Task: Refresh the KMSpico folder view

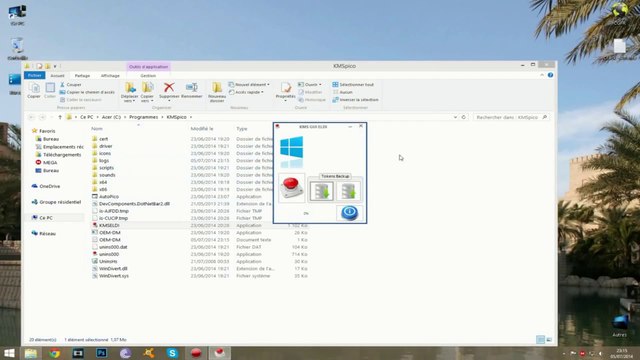Action: [464, 117]
